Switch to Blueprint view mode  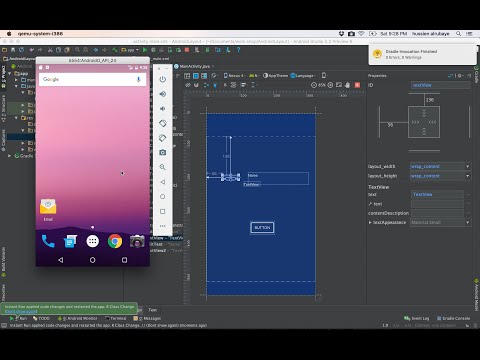[x=196, y=76]
